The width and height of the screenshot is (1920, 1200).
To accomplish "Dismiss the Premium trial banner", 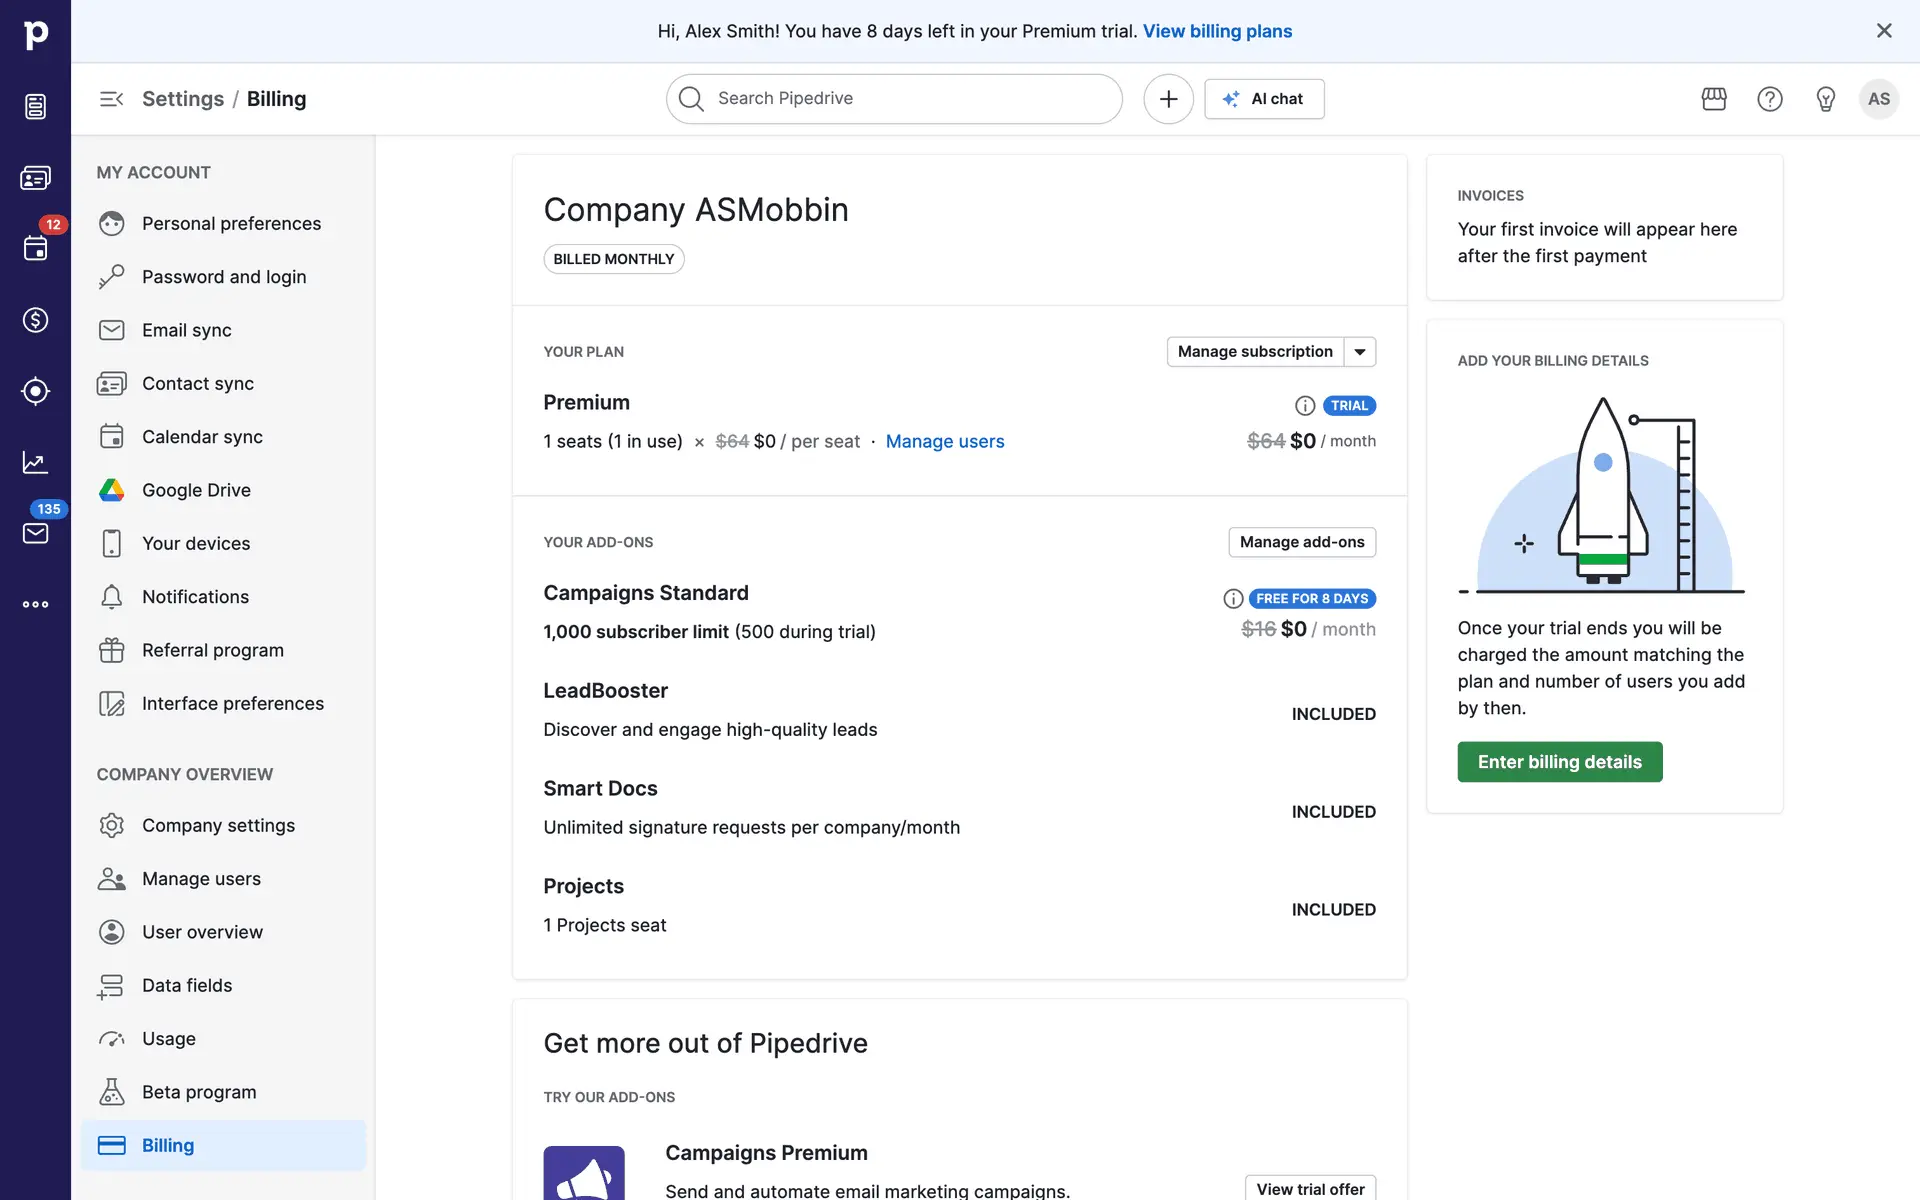I will (1884, 31).
